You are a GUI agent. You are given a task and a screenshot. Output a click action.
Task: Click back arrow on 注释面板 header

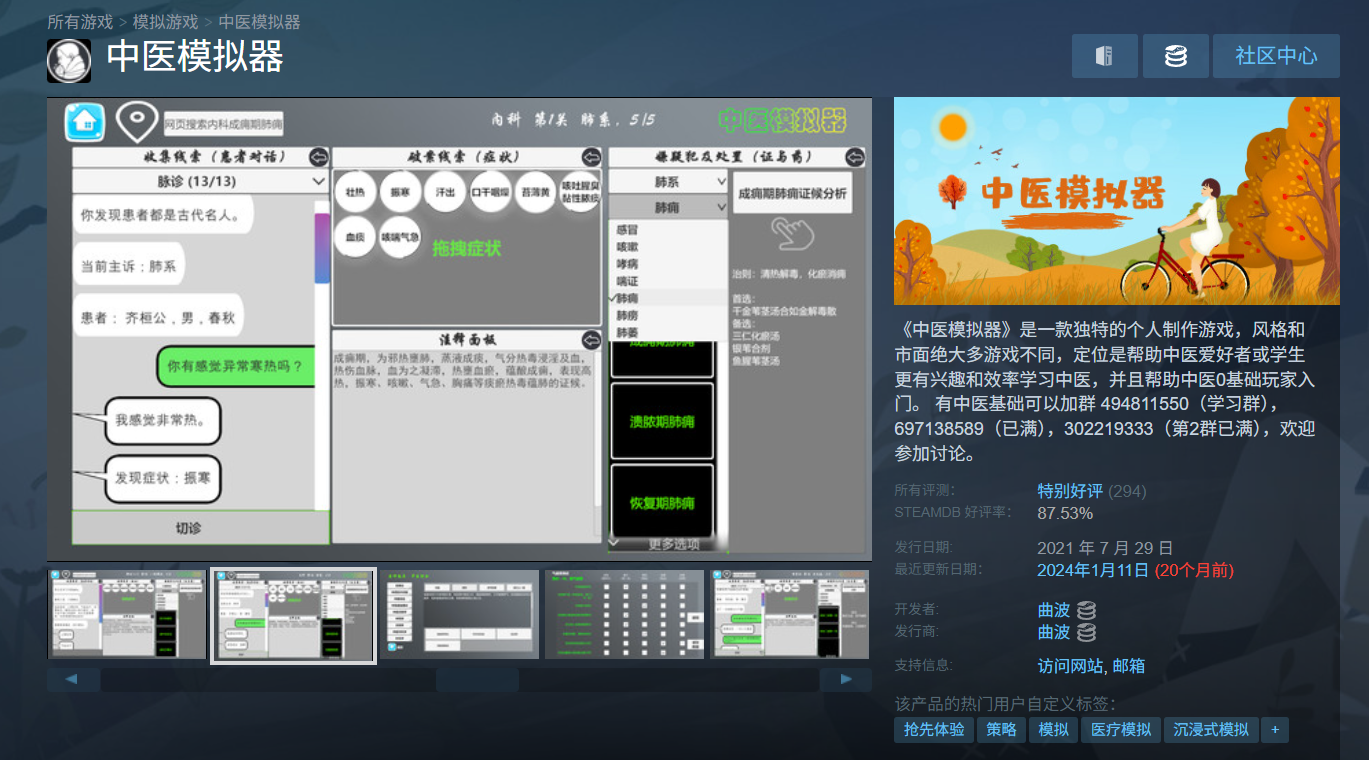tap(591, 338)
